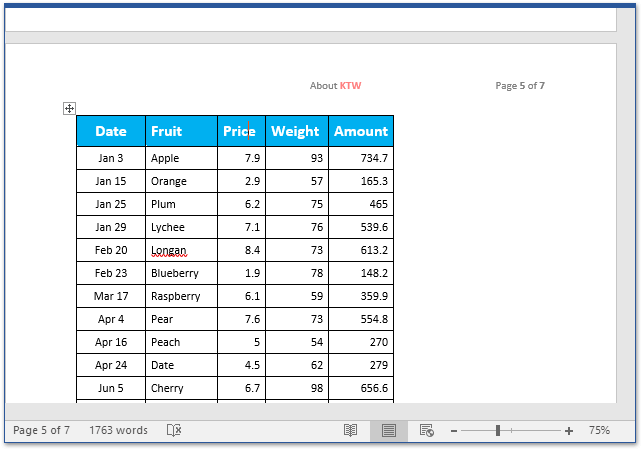
Task: Click the table move handle icon
Action: (x=70, y=108)
